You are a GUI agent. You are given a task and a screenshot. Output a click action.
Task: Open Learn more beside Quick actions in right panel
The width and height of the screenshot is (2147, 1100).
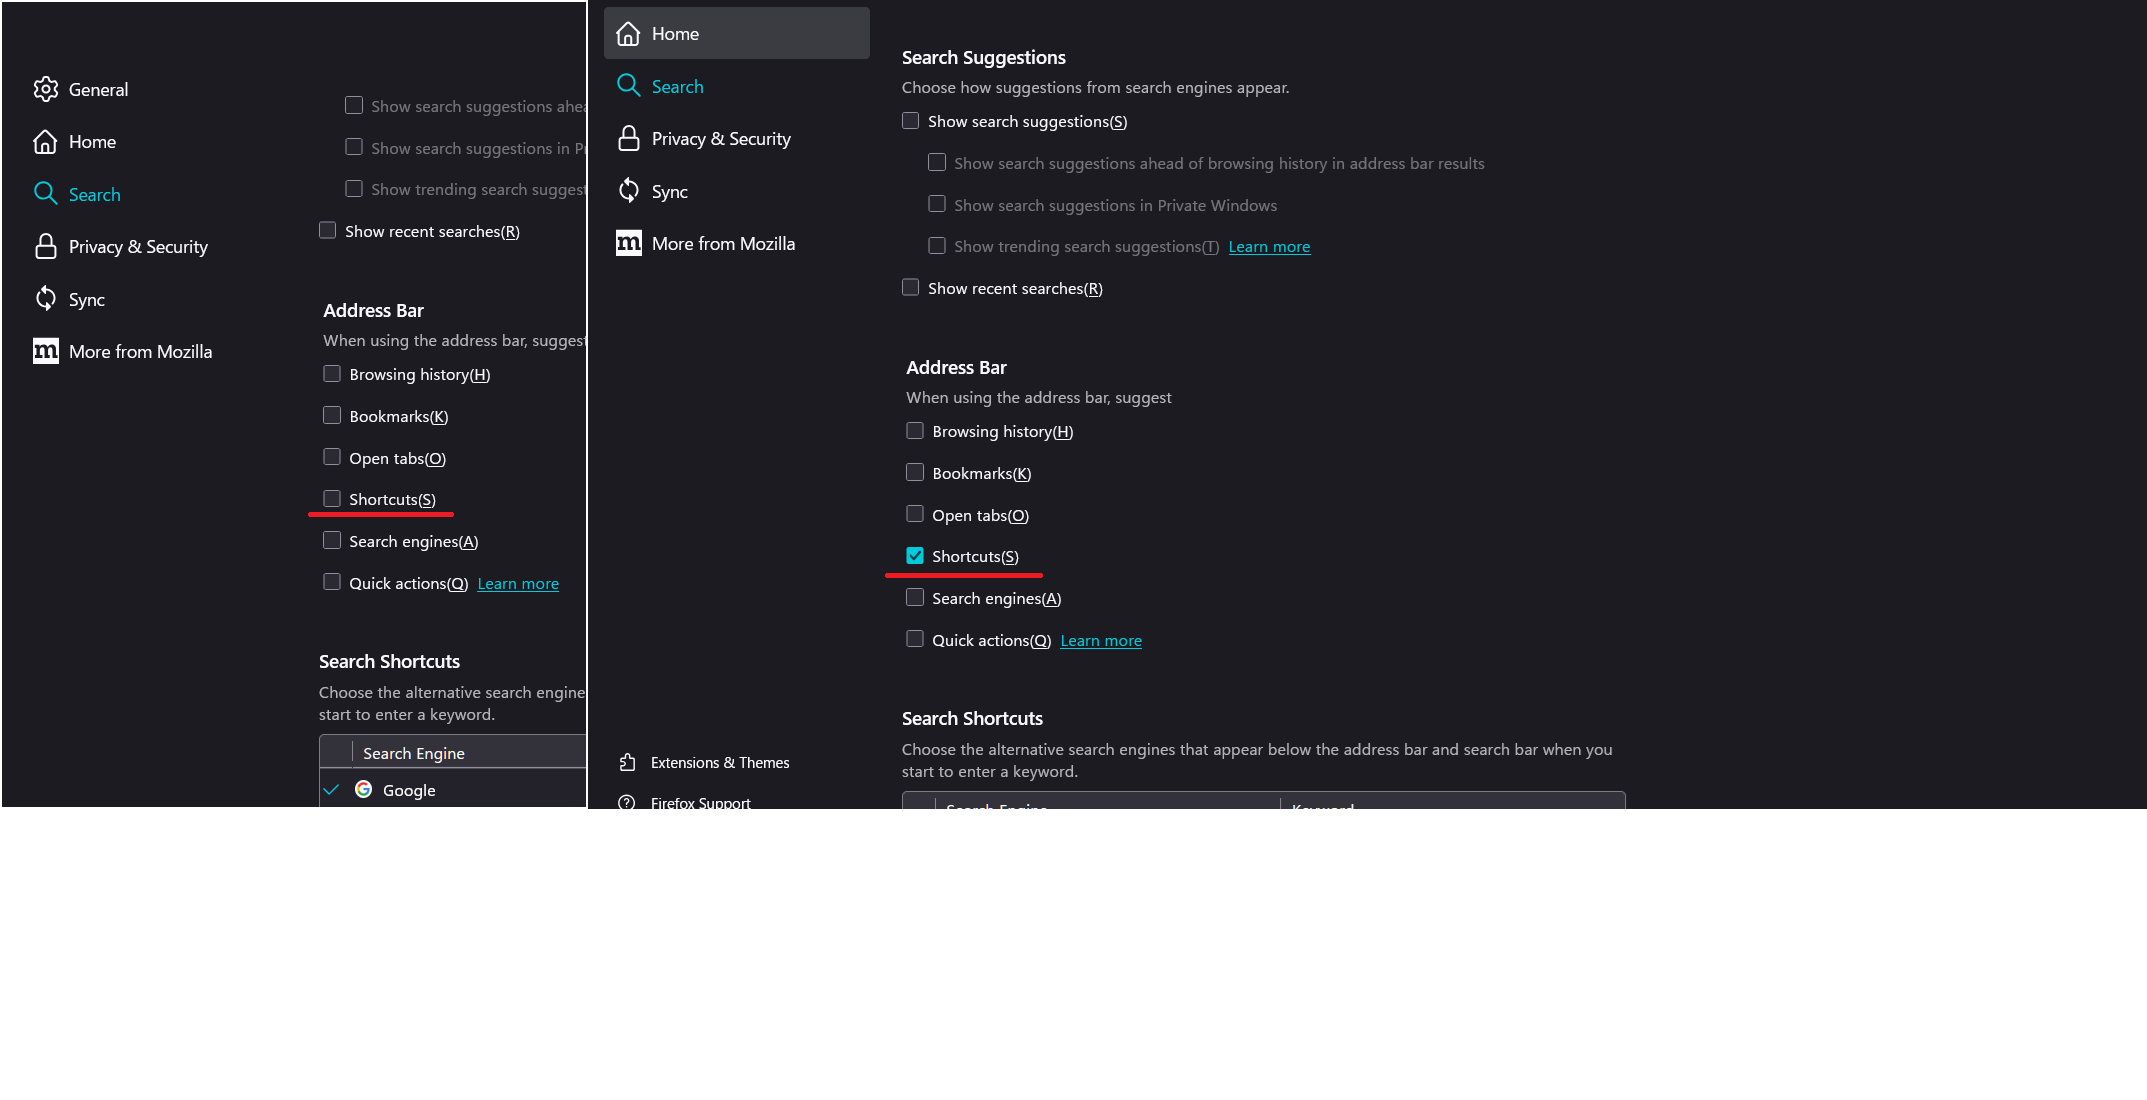(1100, 641)
